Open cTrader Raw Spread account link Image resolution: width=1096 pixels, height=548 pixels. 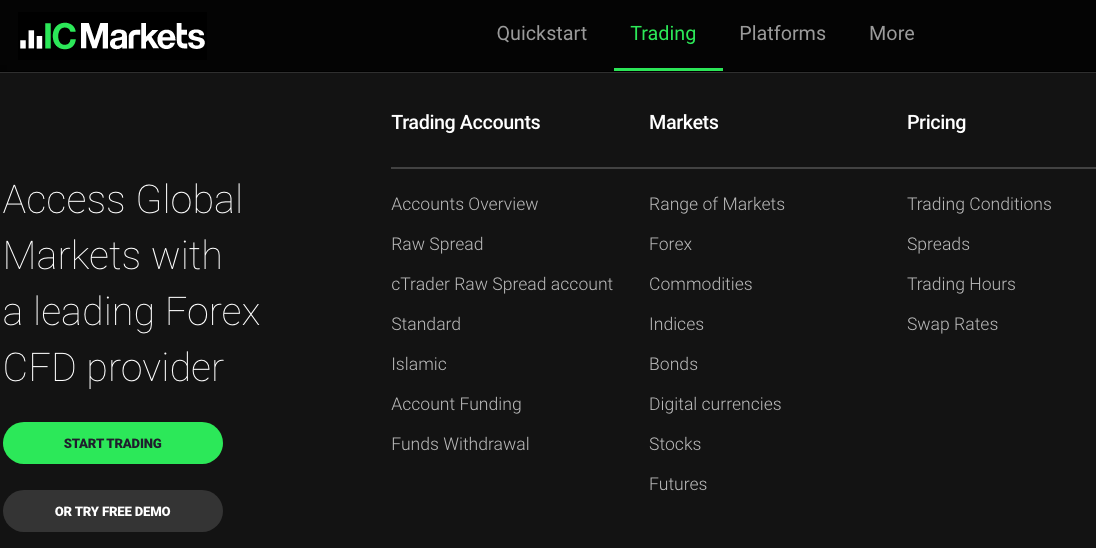(502, 284)
